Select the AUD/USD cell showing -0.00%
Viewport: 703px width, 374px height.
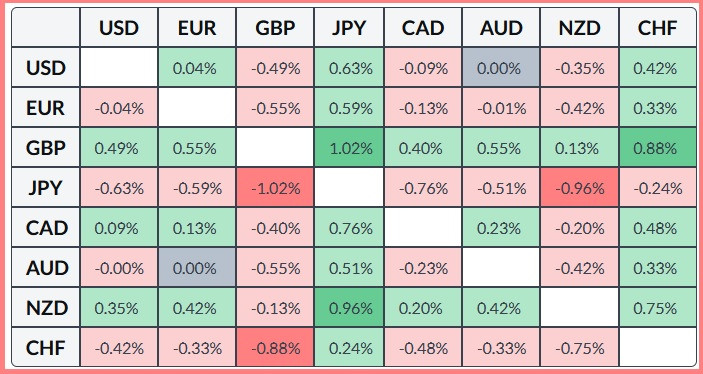119,268
